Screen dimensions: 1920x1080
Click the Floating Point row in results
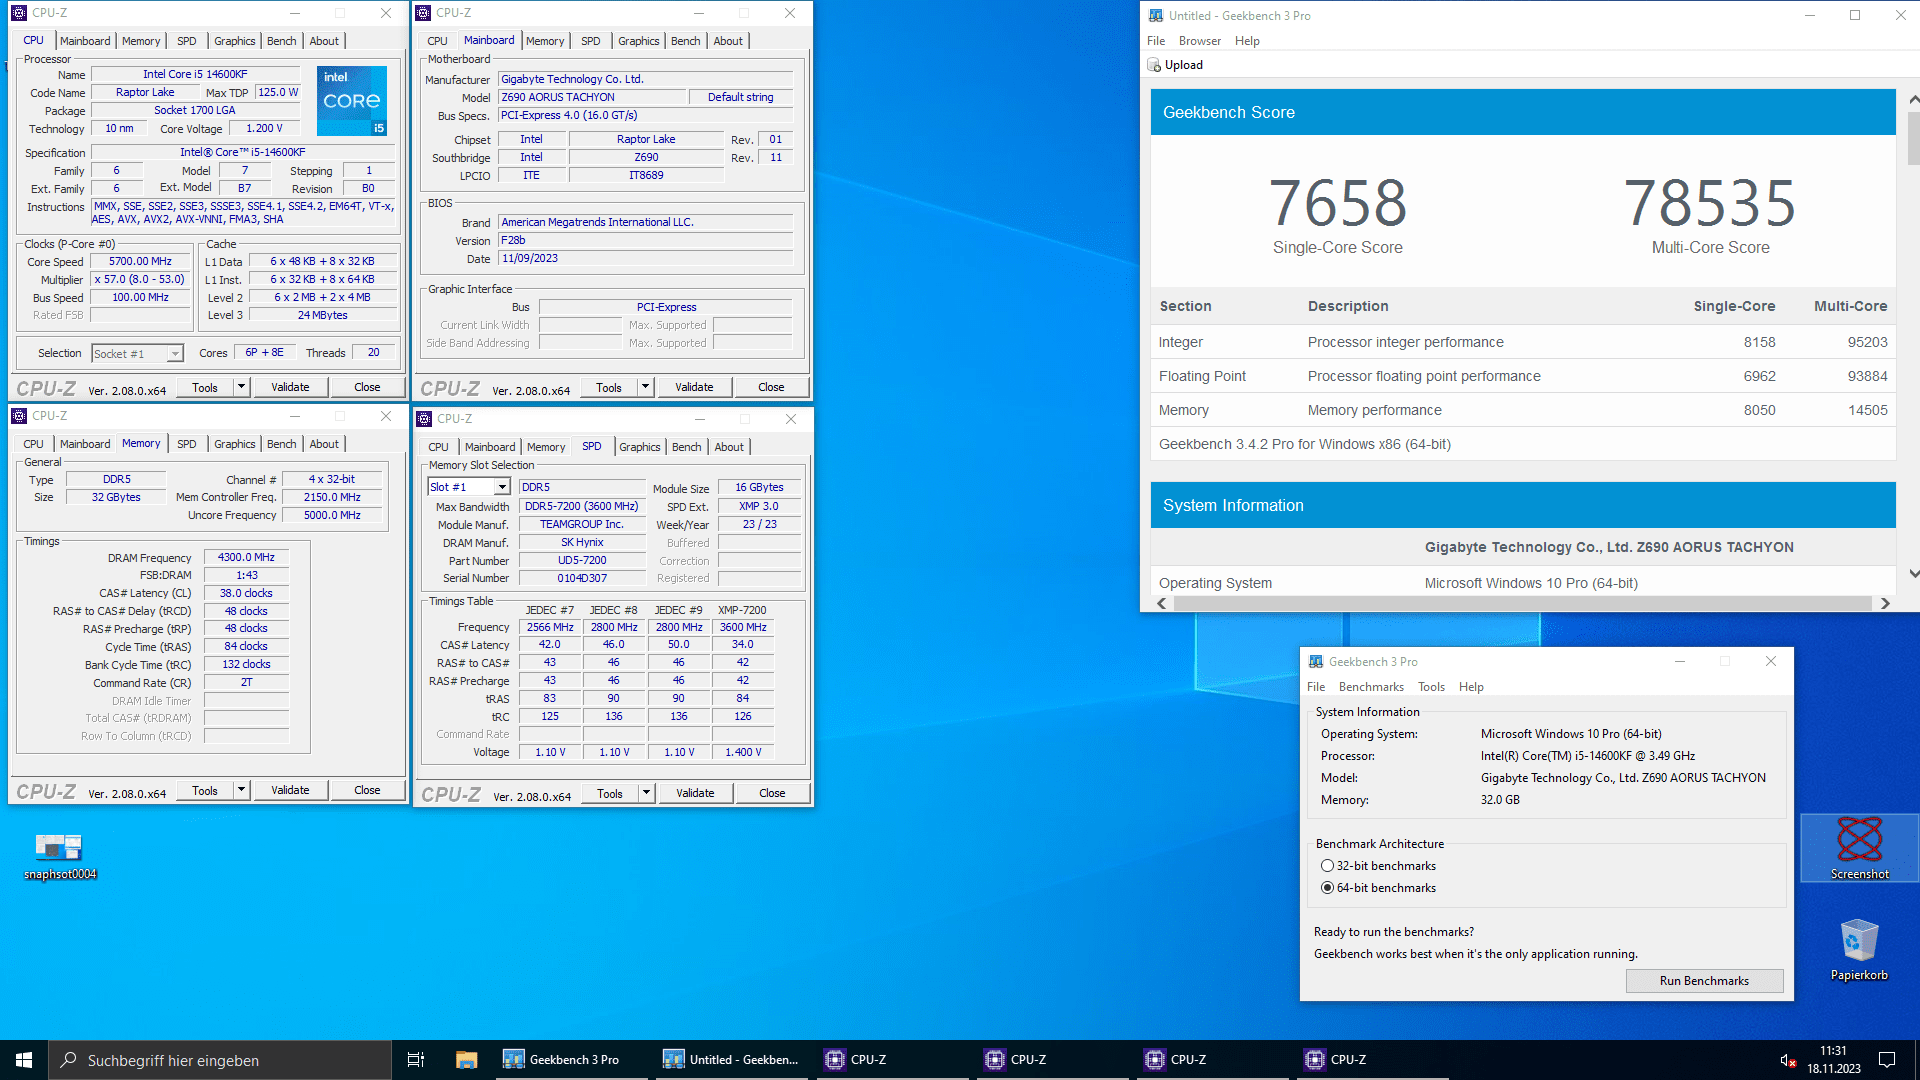click(x=1523, y=376)
